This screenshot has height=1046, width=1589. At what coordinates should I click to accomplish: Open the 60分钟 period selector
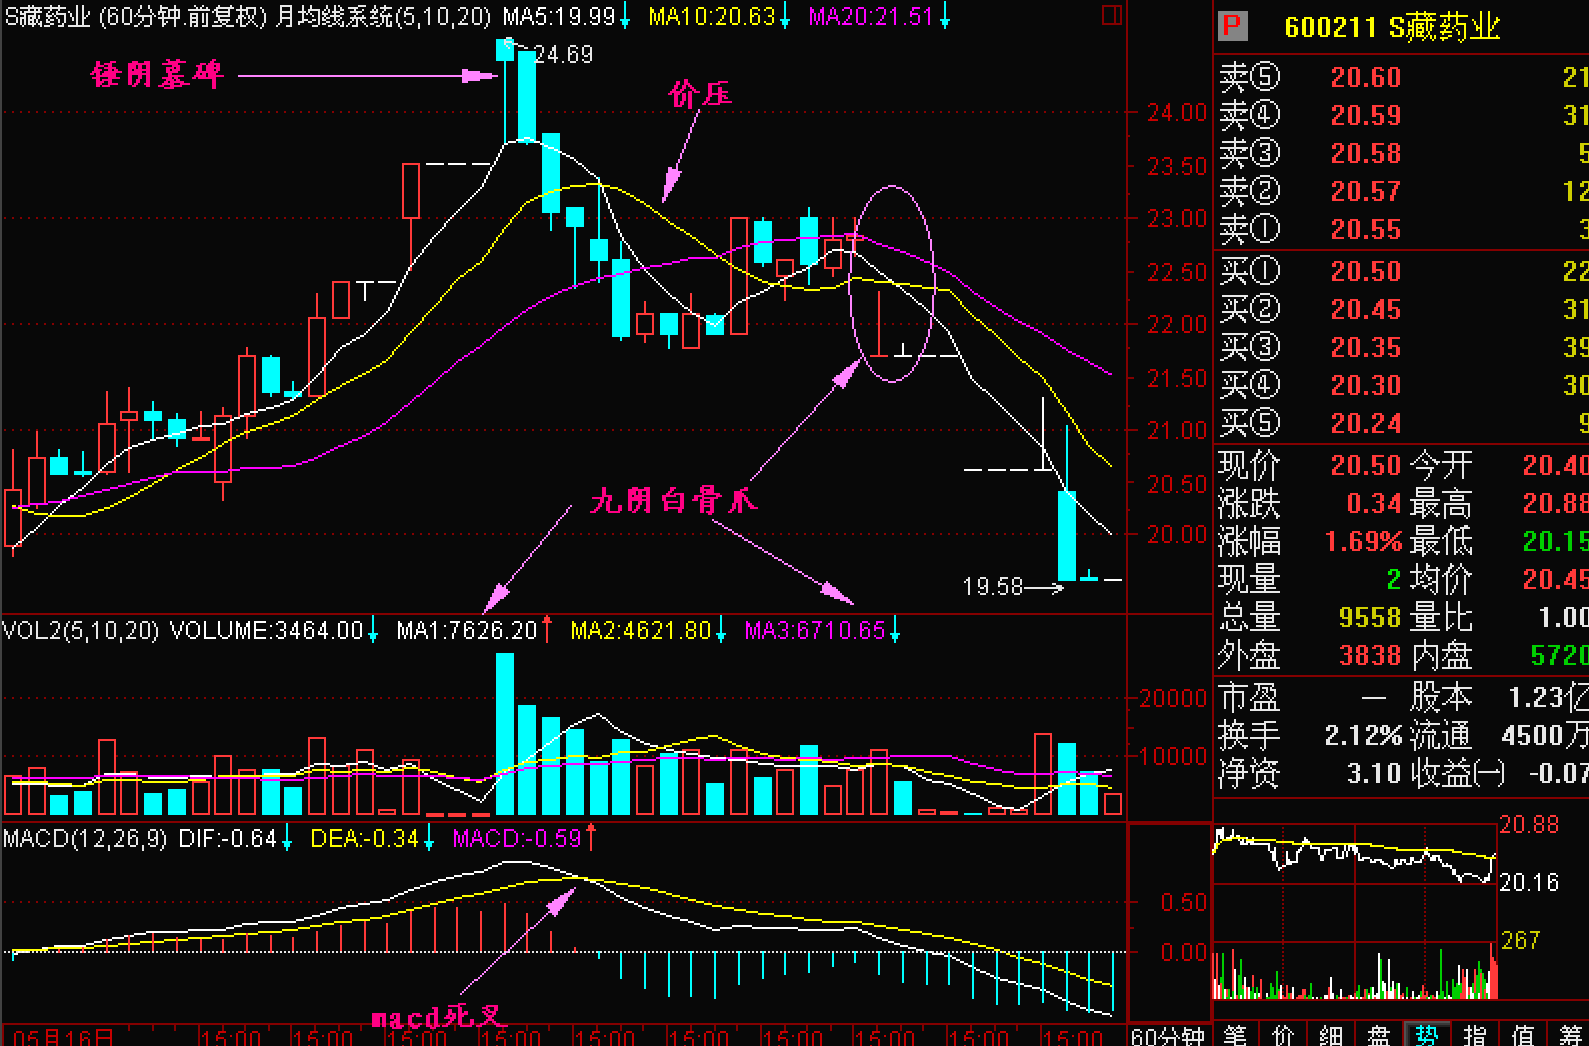point(1167,1036)
